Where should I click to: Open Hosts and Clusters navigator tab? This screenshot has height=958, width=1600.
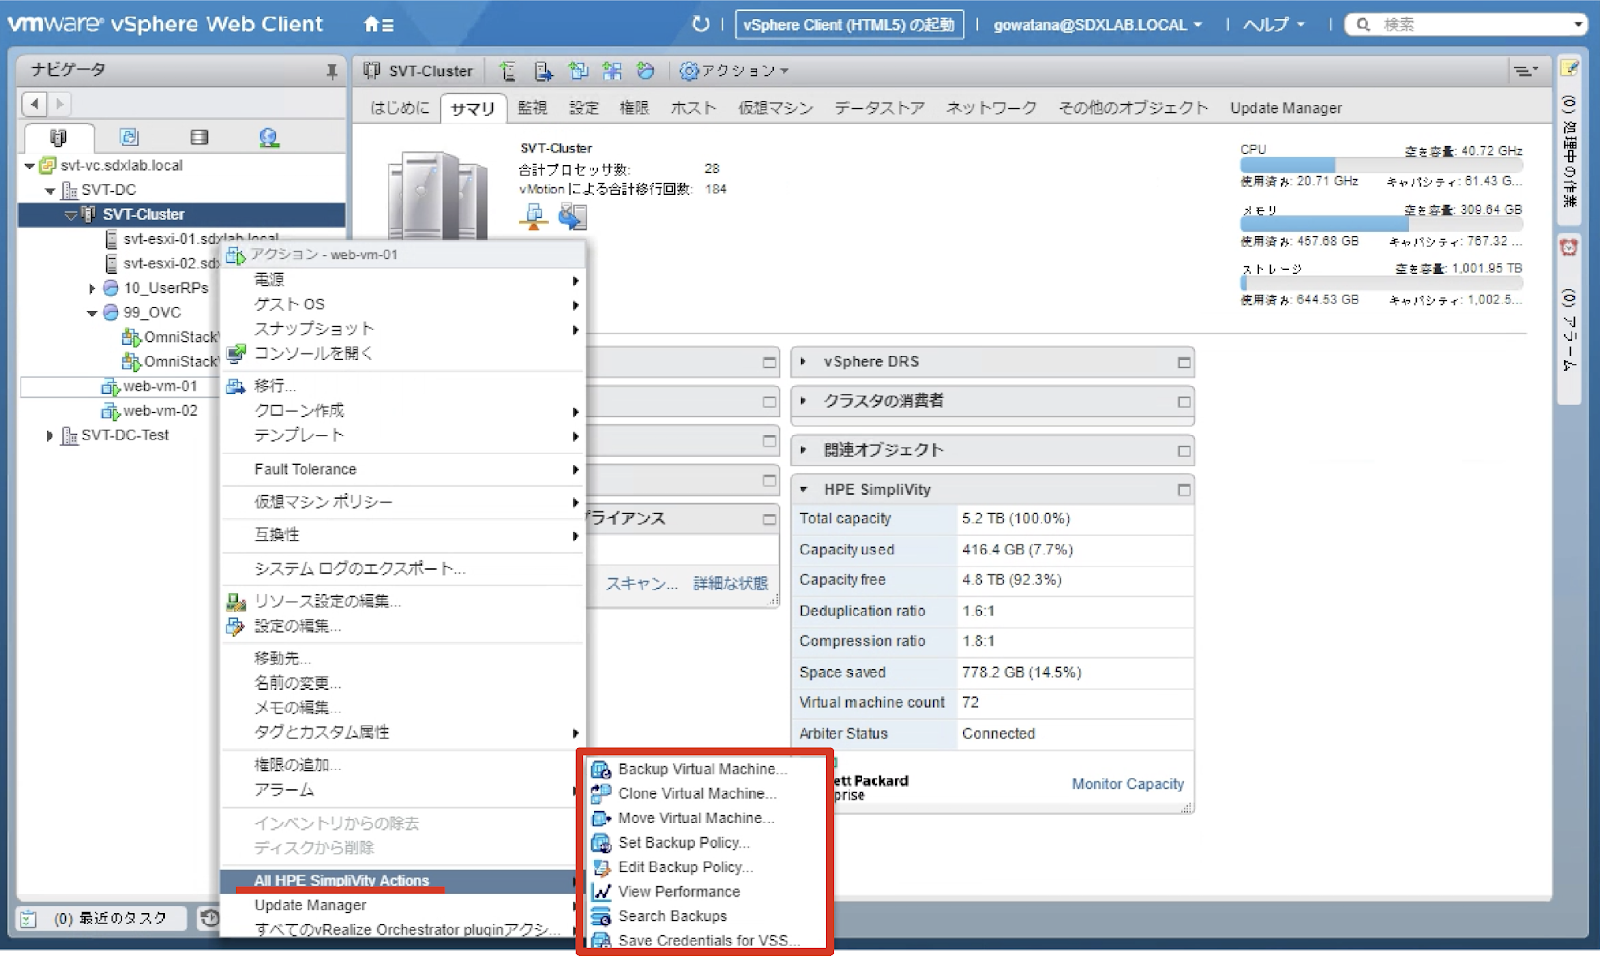click(x=58, y=137)
